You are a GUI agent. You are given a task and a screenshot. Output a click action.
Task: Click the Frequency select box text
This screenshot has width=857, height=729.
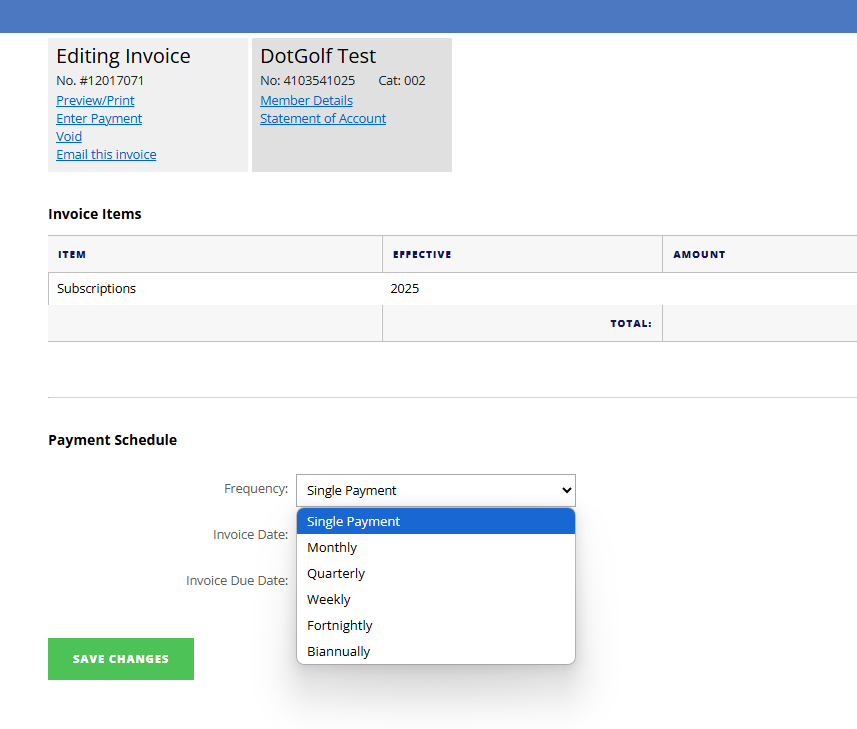click(351, 491)
